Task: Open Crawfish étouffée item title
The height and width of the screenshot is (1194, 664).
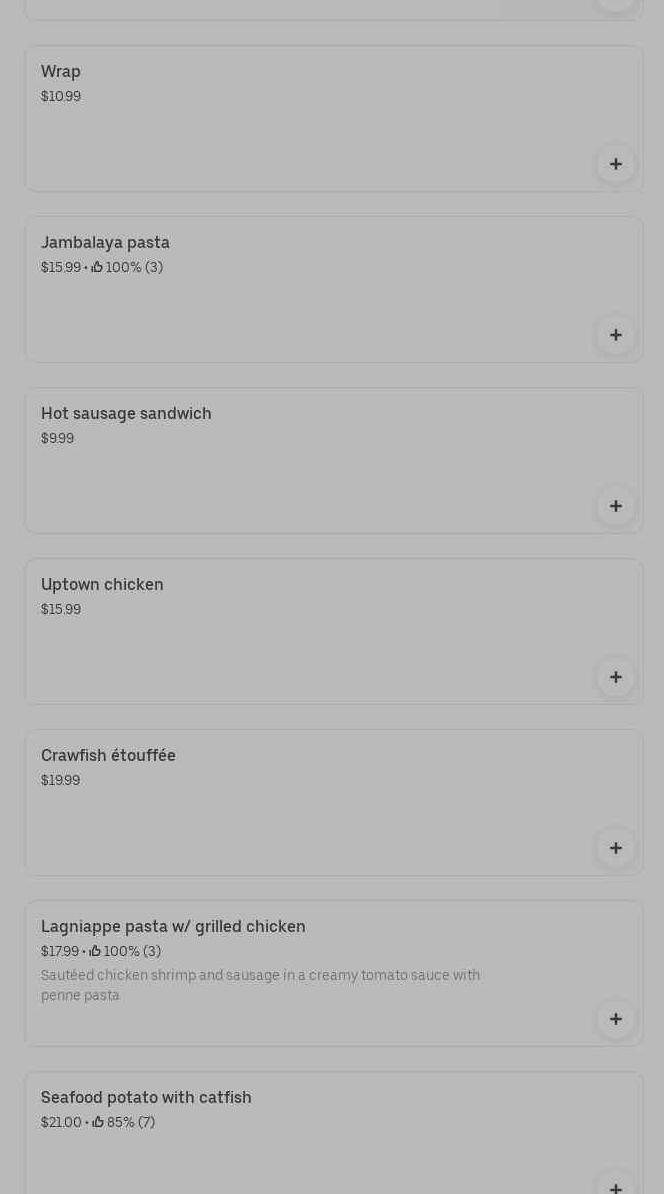Action: coord(108,756)
